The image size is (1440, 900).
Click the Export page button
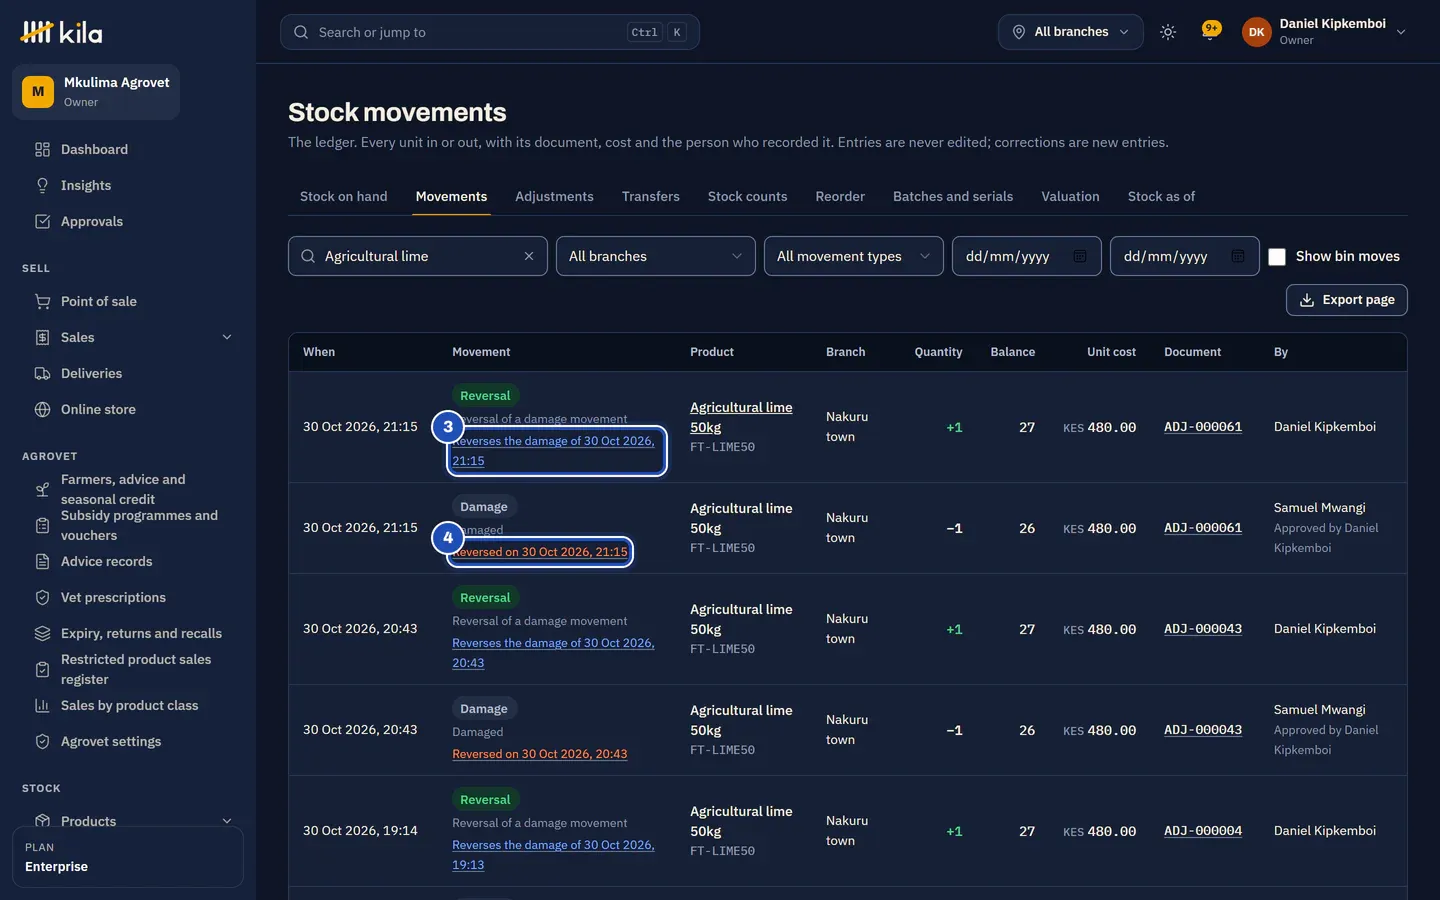coord(1346,300)
